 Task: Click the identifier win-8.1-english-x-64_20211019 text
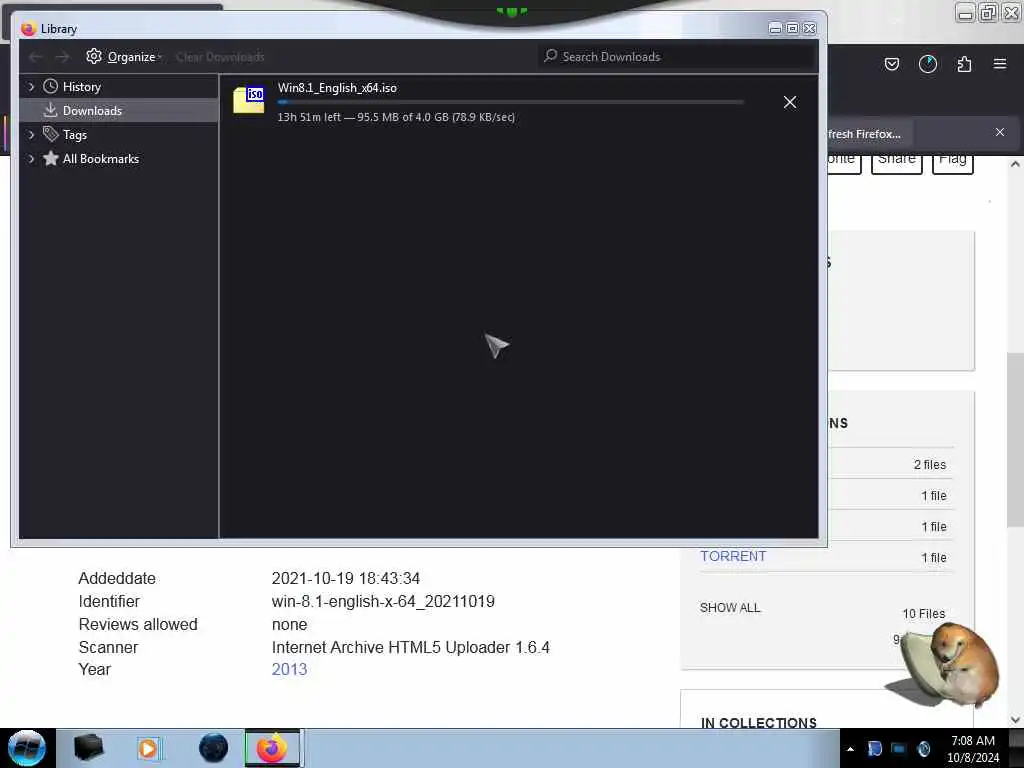pos(383,601)
